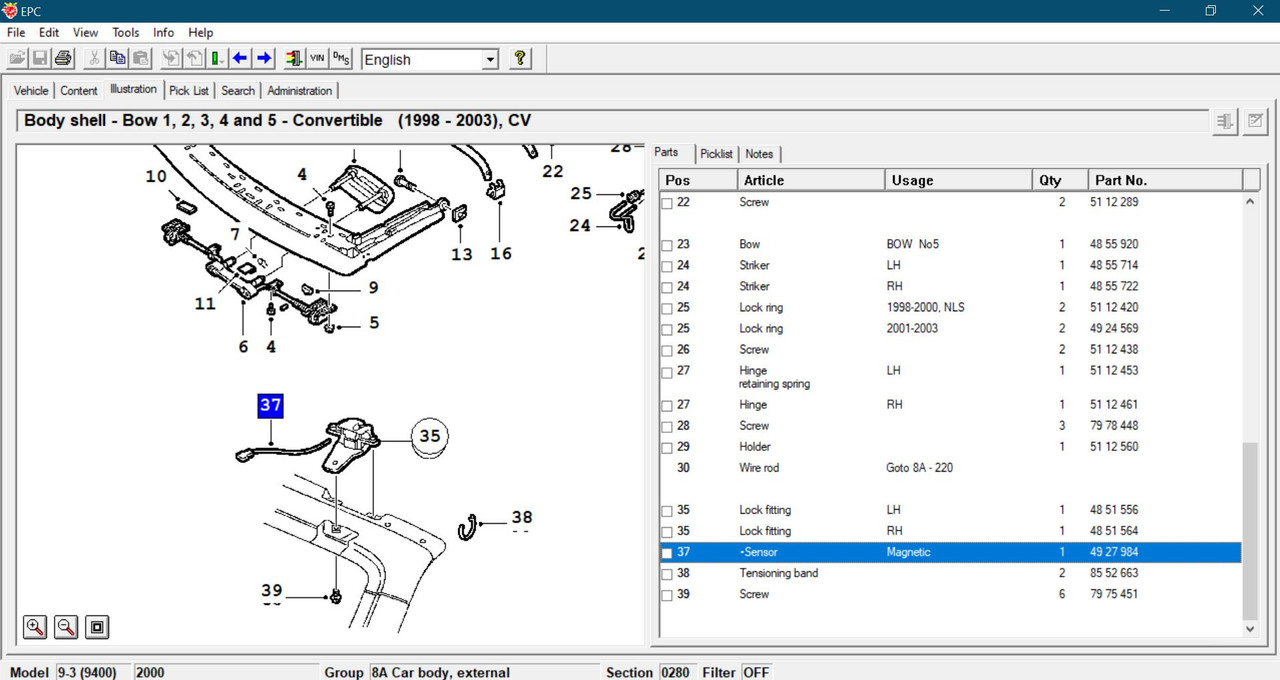Click the DMS toolbar icon

pos(341,59)
